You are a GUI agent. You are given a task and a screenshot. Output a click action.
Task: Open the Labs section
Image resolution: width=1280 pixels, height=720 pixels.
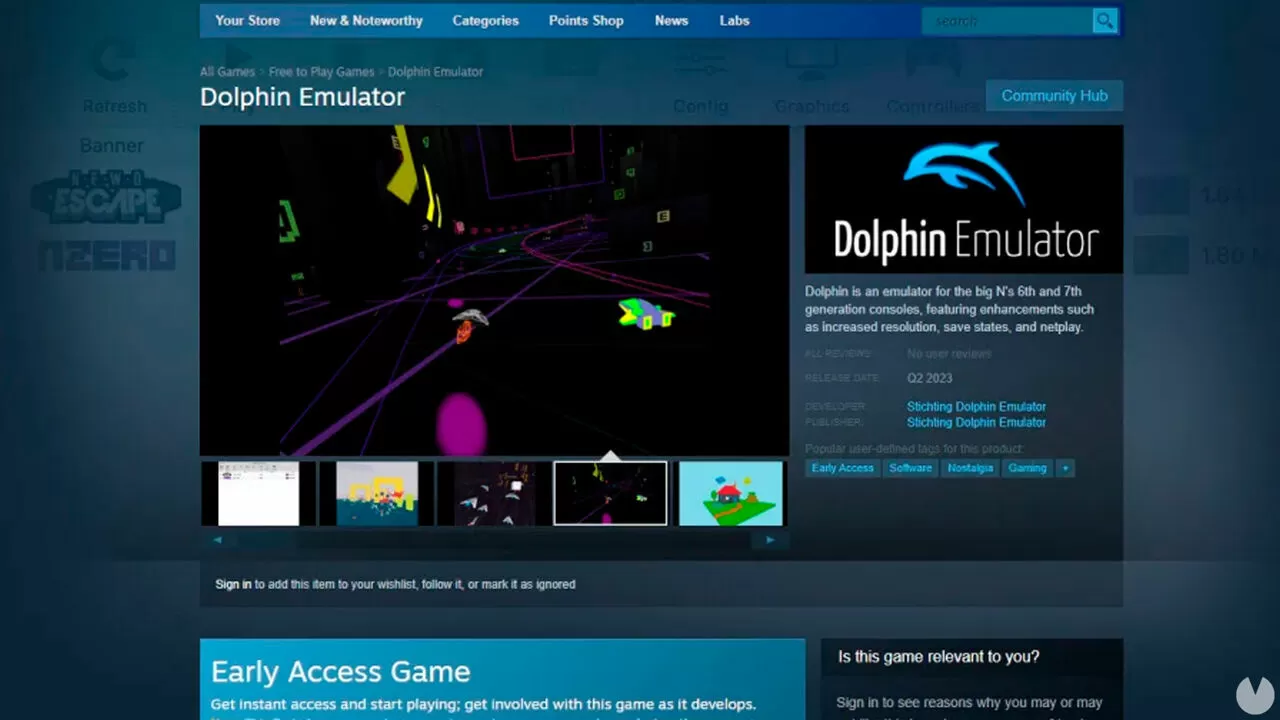(x=734, y=20)
